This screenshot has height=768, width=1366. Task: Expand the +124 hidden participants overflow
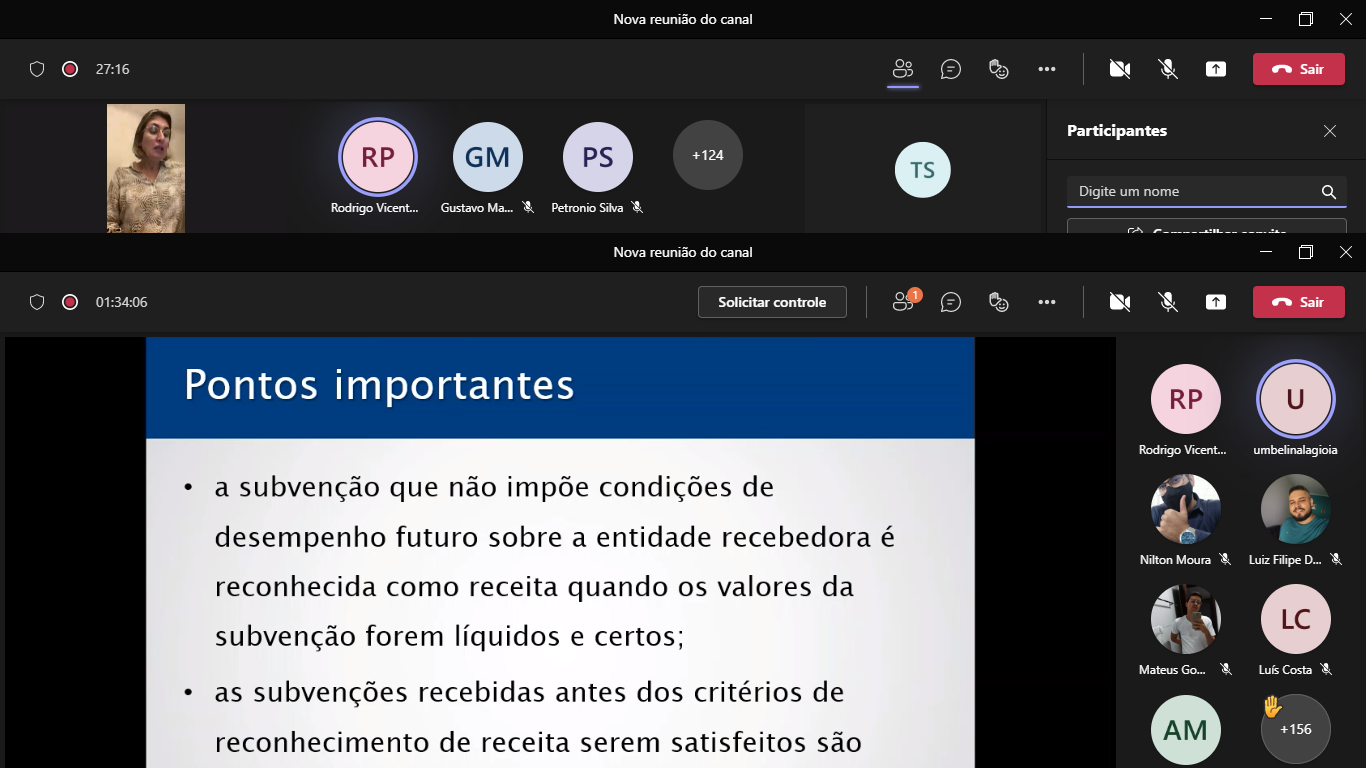point(707,155)
